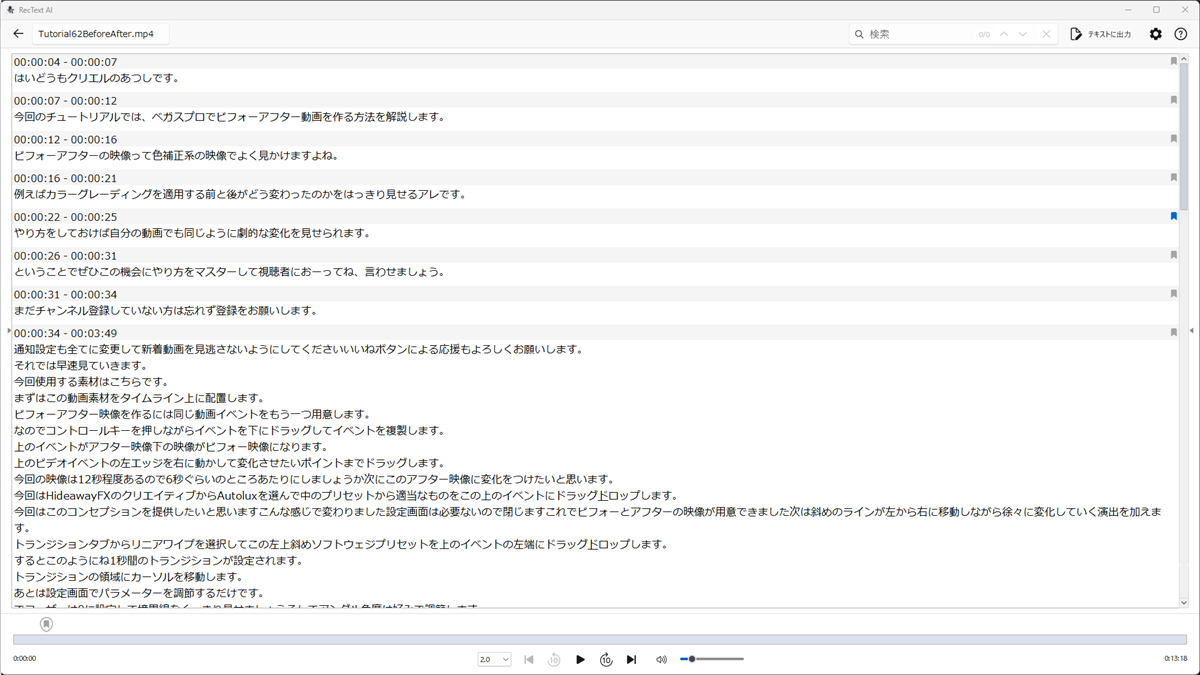Mute the audio speaker icon
Screen dimensions: 1200x675
[x=661, y=660]
